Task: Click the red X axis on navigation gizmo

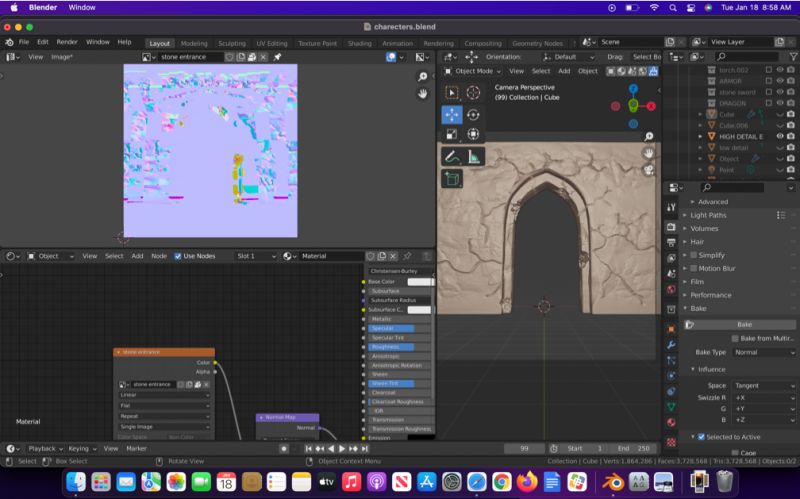Action: pos(651,106)
